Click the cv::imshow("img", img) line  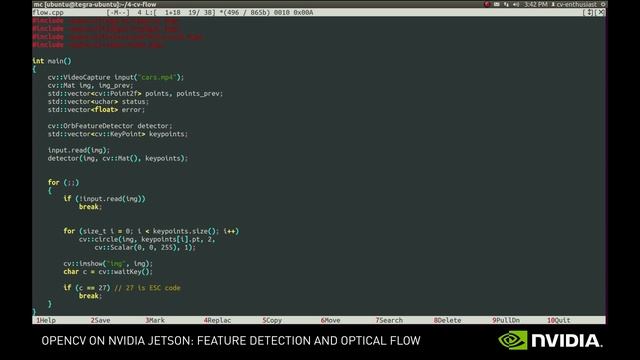pyautogui.click(x=108, y=264)
